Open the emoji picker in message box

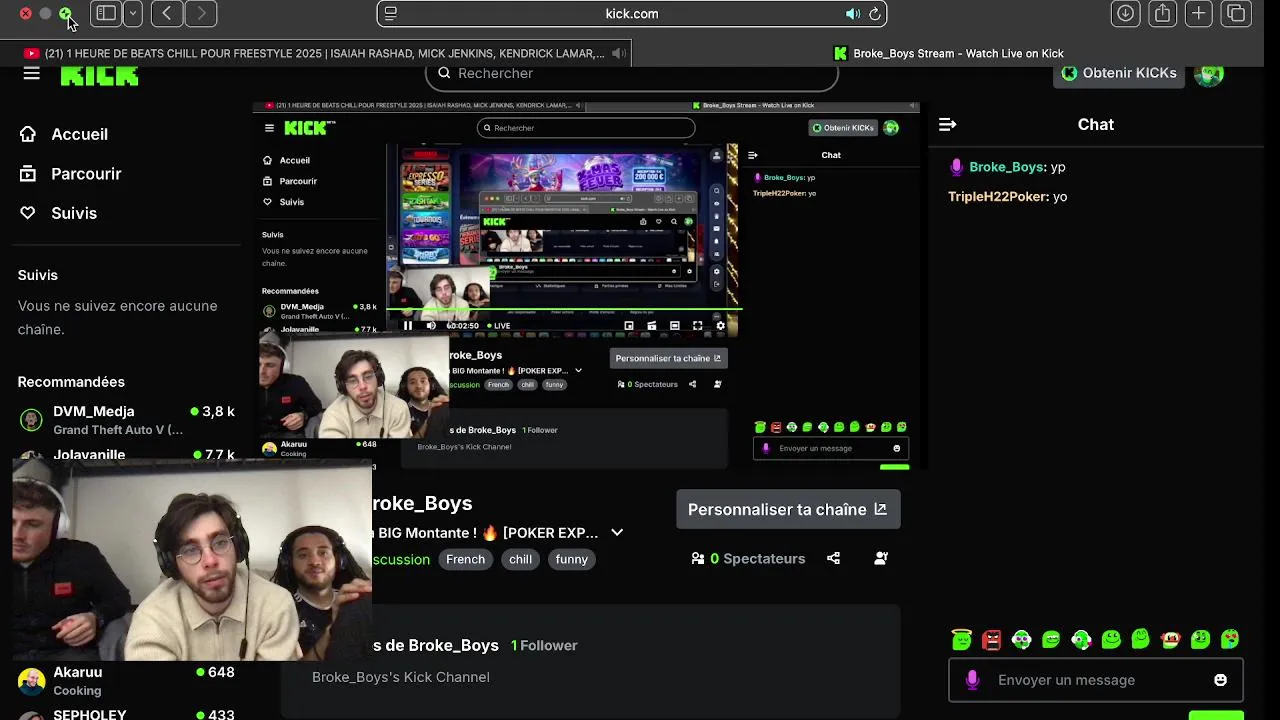1220,680
